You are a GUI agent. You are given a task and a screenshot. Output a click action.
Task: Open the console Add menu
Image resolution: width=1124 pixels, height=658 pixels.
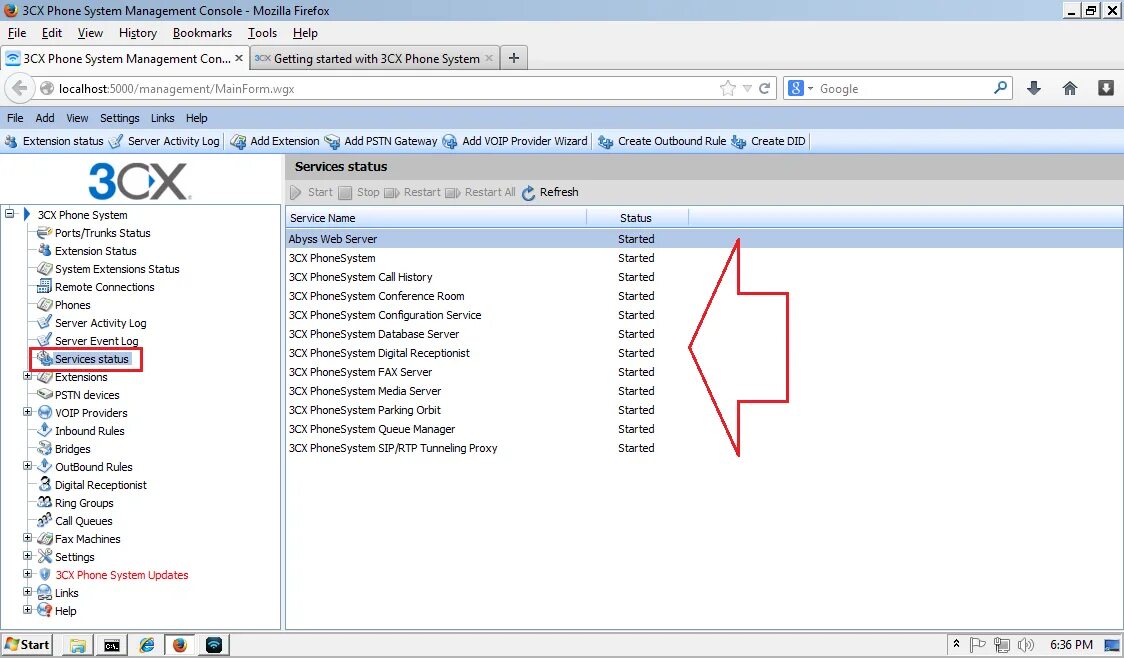44,118
